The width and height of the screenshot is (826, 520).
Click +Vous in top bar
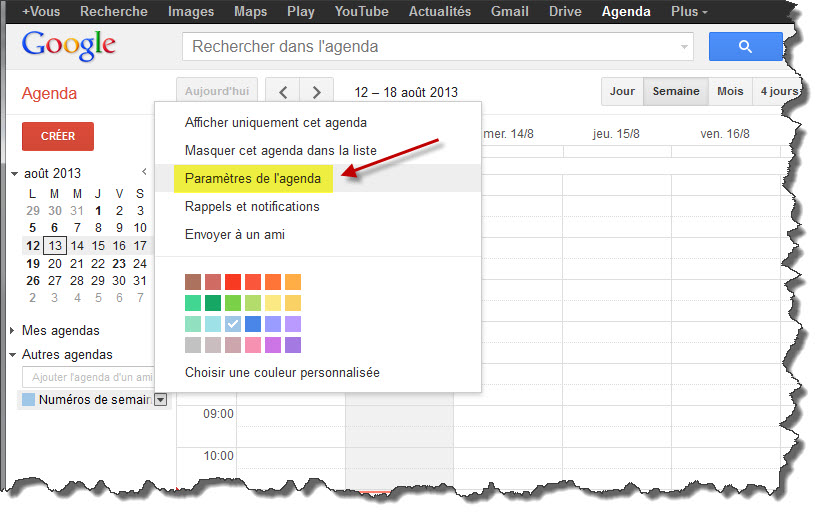[x=41, y=12]
